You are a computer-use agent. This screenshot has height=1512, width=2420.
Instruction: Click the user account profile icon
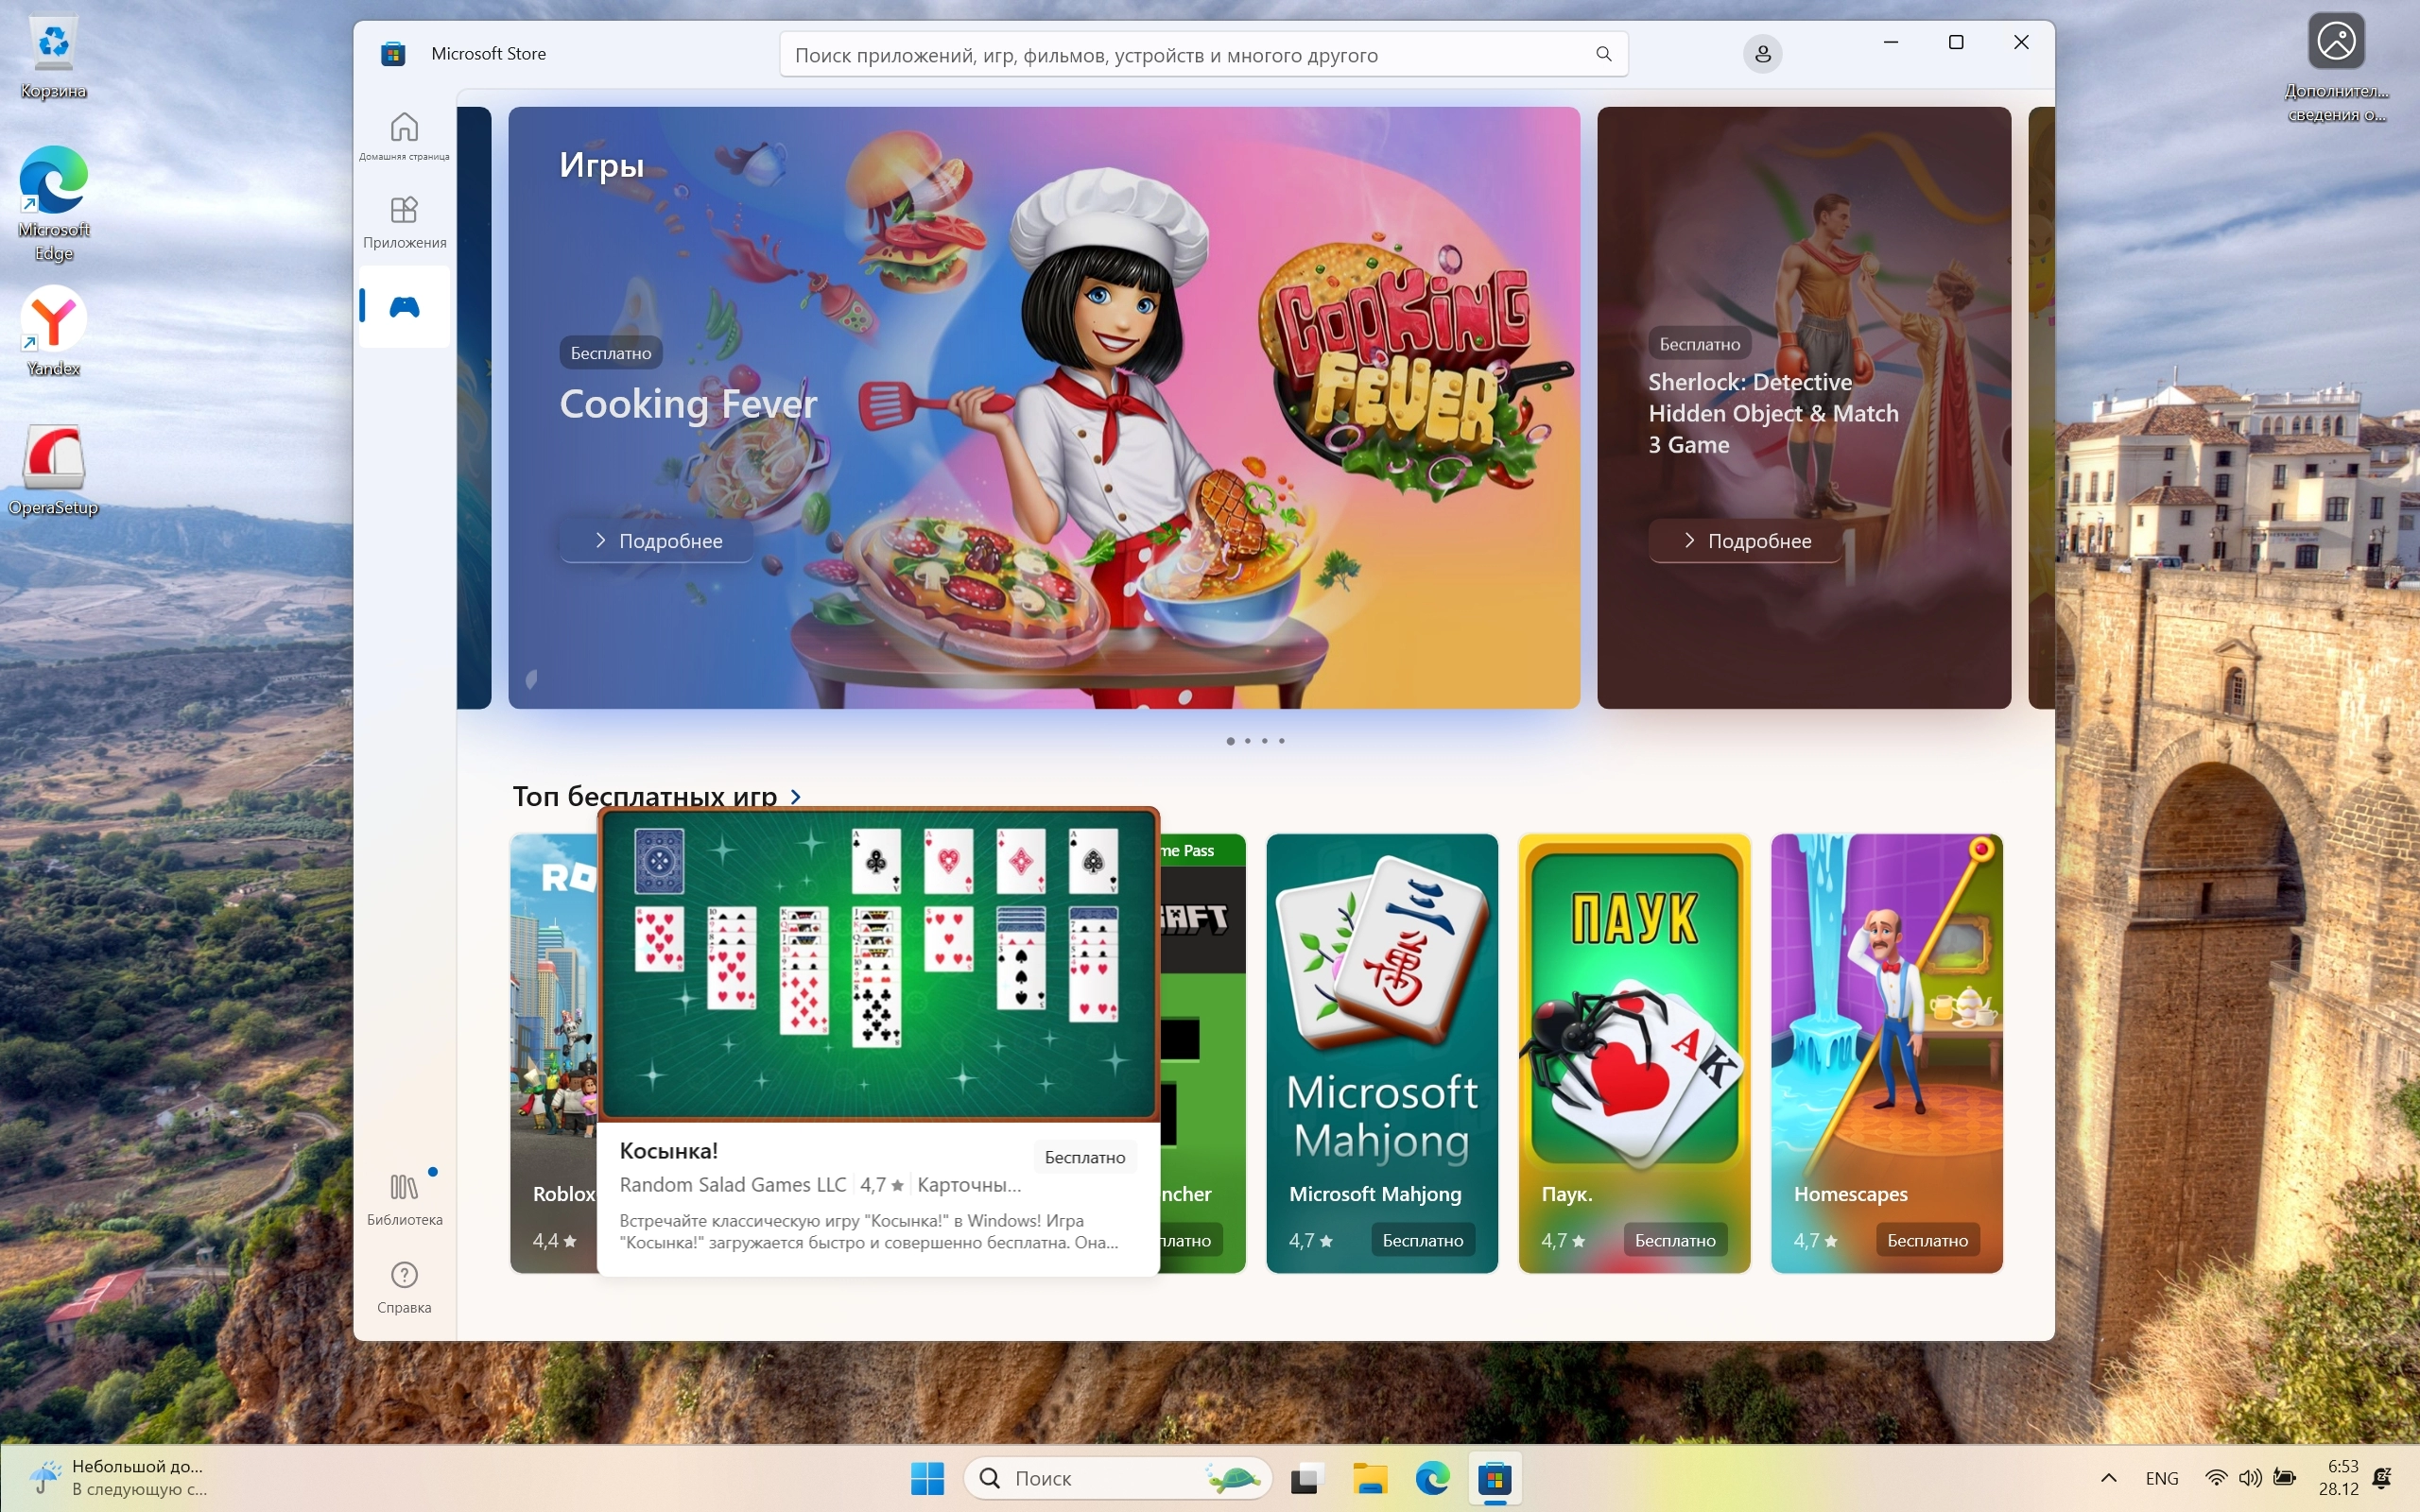pos(1762,54)
